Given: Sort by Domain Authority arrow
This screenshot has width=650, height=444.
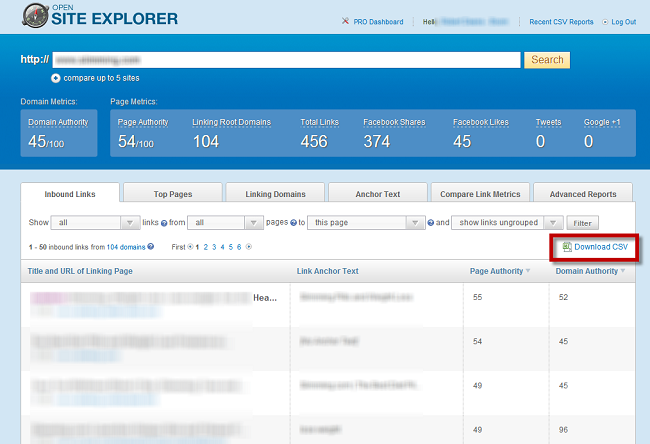Looking at the screenshot, I should [623, 271].
